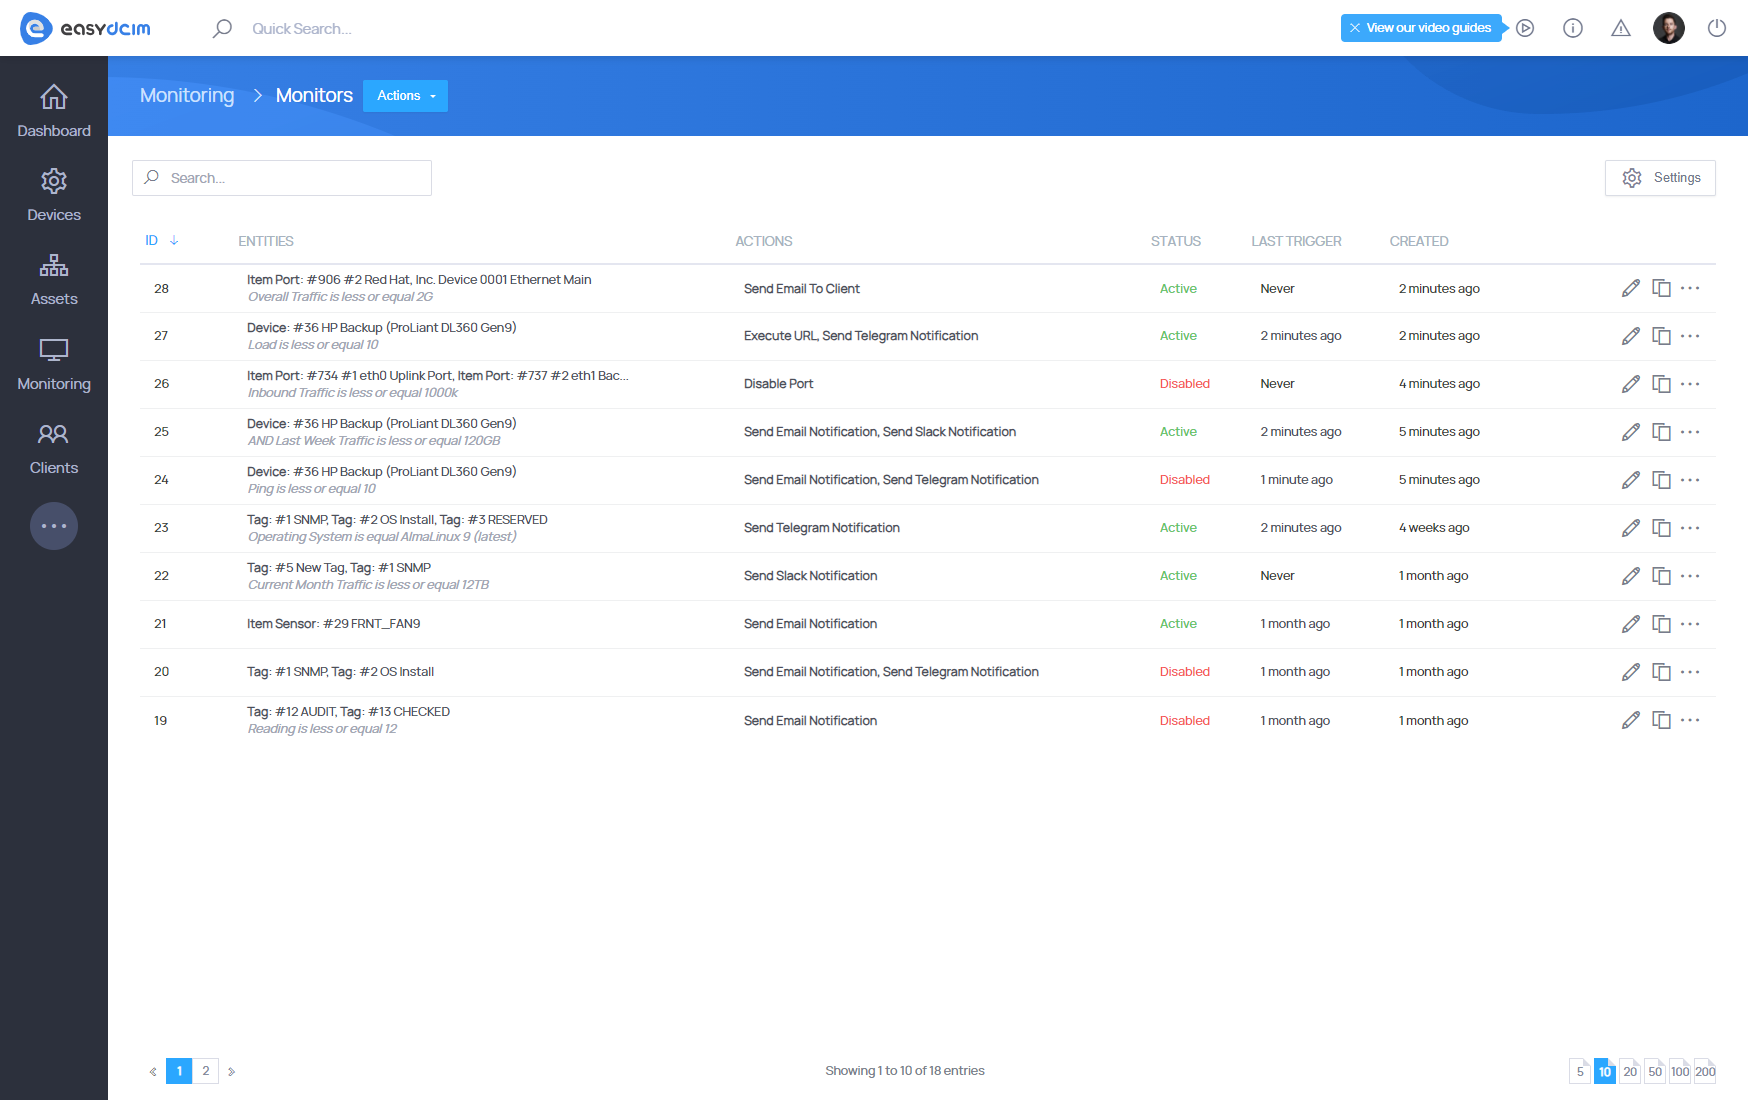The width and height of the screenshot is (1748, 1100).
Task: Select the Monitors breadcrumb item
Action: (x=313, y=95)
